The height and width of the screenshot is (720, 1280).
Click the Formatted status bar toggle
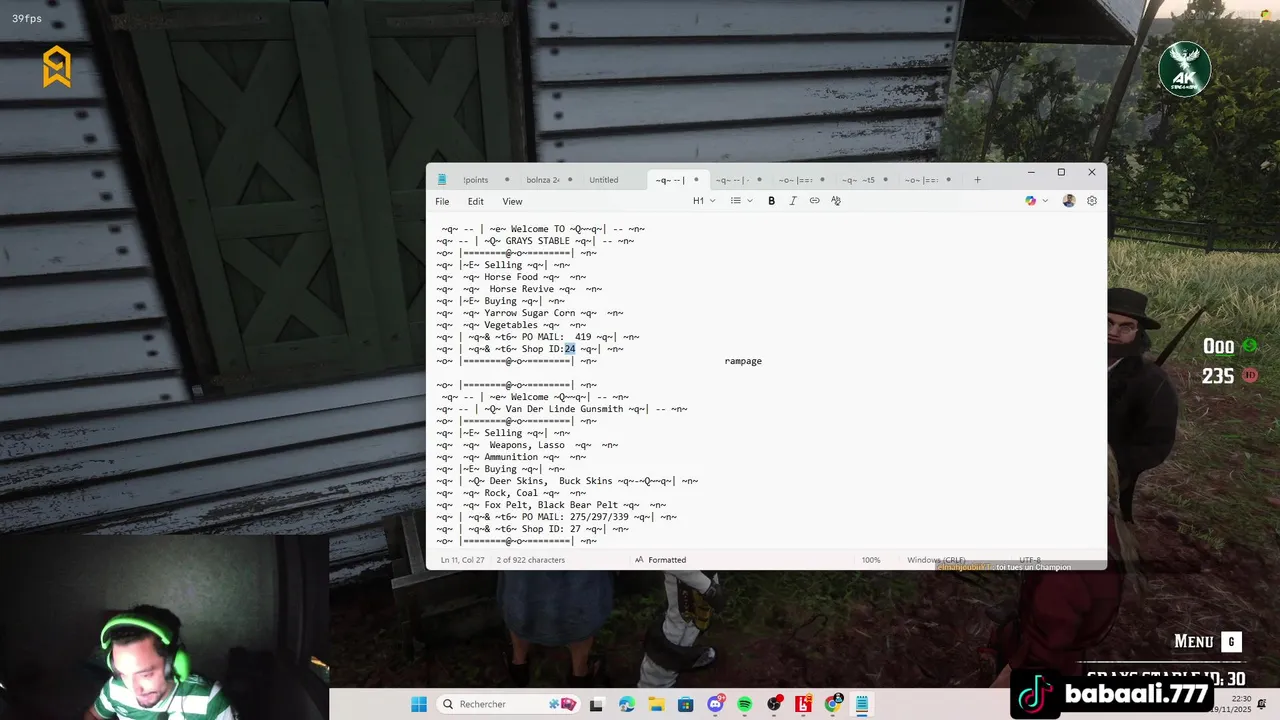click(660, 560)
